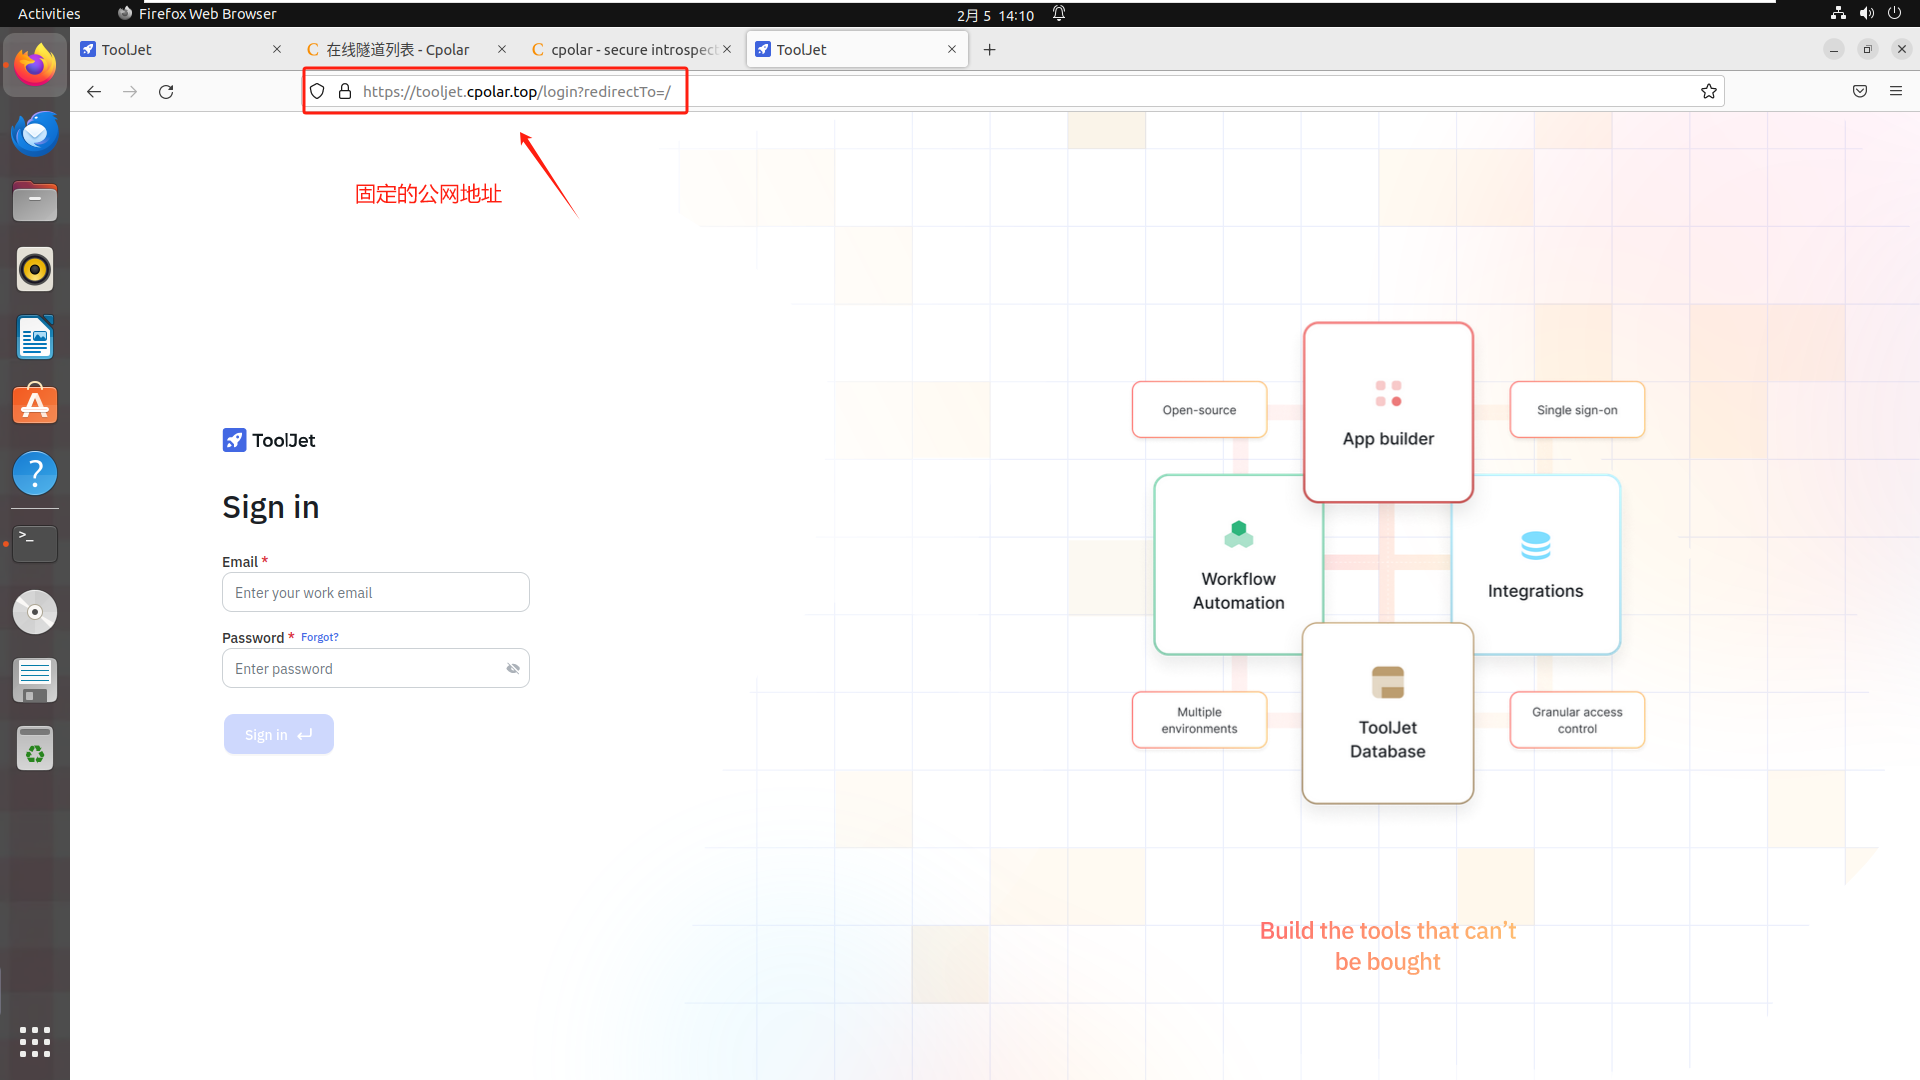The height and width of the screenshot is (1080, 1920).
Task: Open Firefox application menu hamburger
Action: tap(1896, 91)
